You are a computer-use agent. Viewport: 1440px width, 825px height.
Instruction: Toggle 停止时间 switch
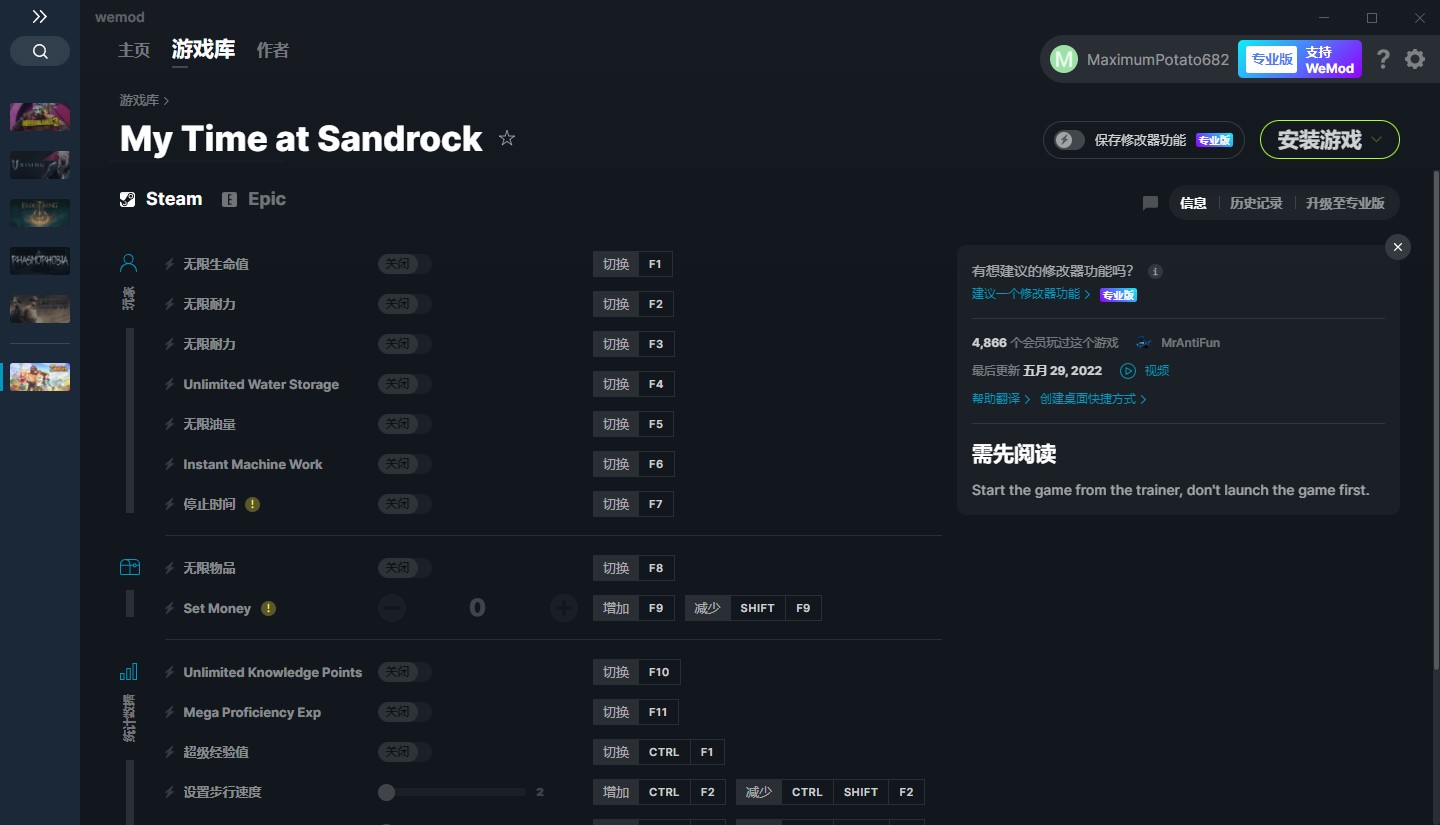point(404,504)
